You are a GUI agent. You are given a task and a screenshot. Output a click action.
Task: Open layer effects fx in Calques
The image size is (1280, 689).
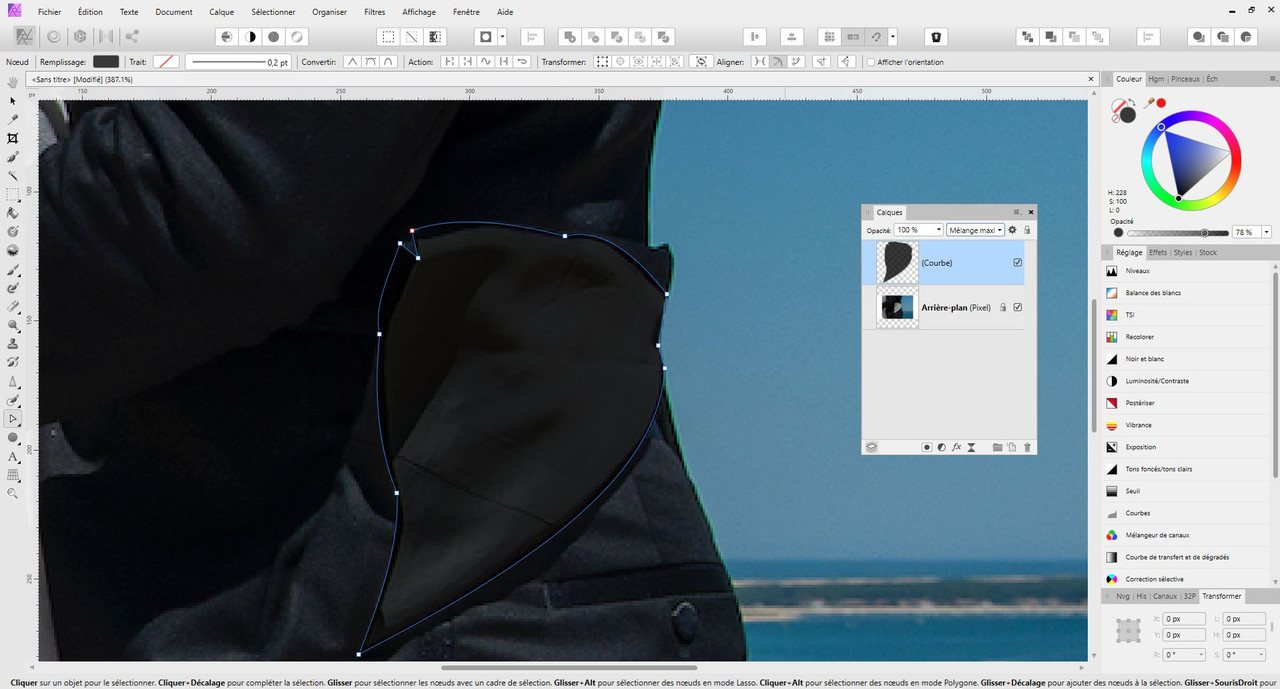(956, 447)
